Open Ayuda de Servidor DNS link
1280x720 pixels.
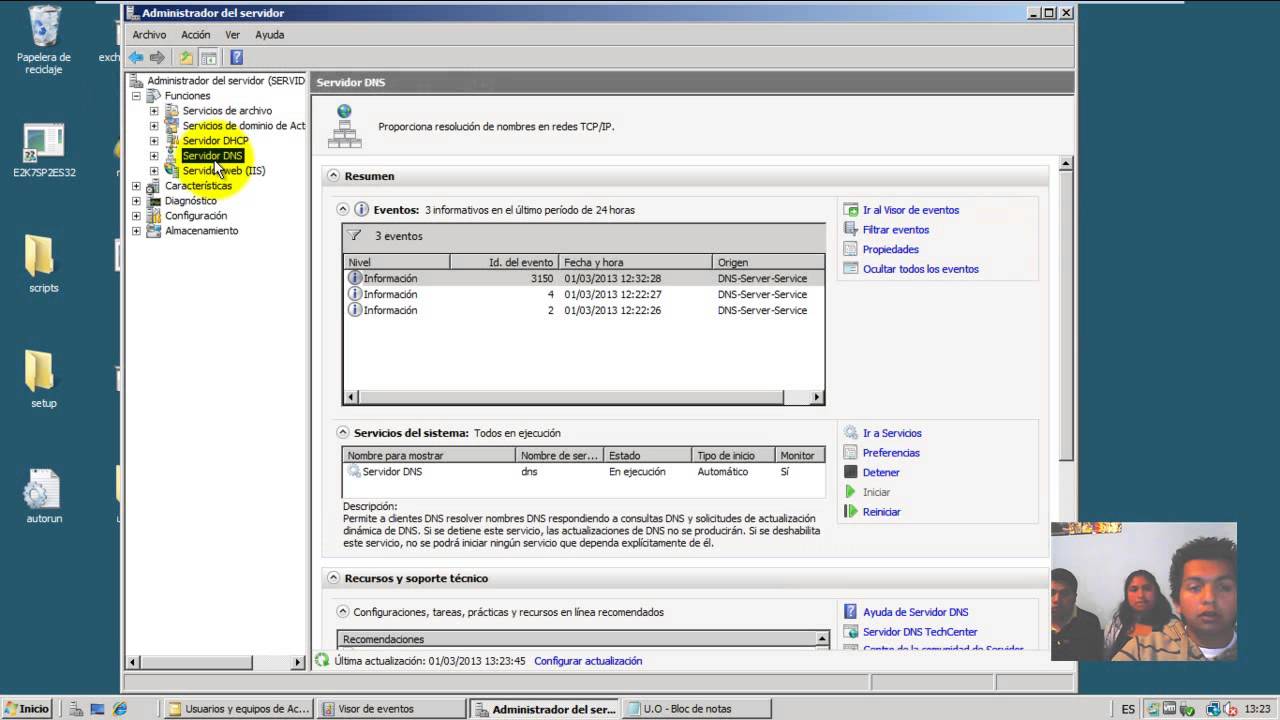point(916,612)
